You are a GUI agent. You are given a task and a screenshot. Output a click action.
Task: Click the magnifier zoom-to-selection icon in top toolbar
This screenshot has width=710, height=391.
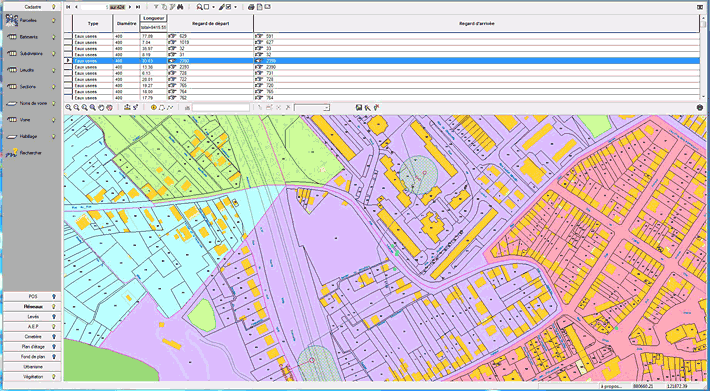click(199, 7)
